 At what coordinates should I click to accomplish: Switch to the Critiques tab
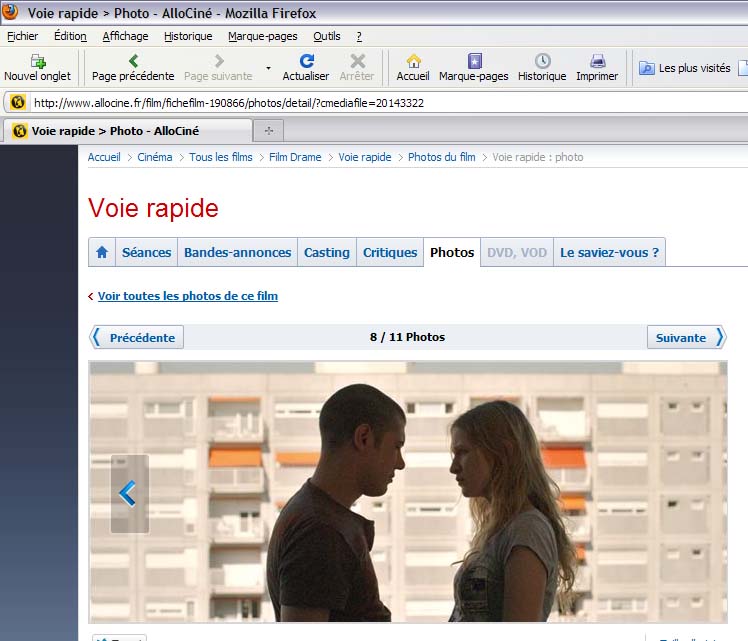coord(390,252)
